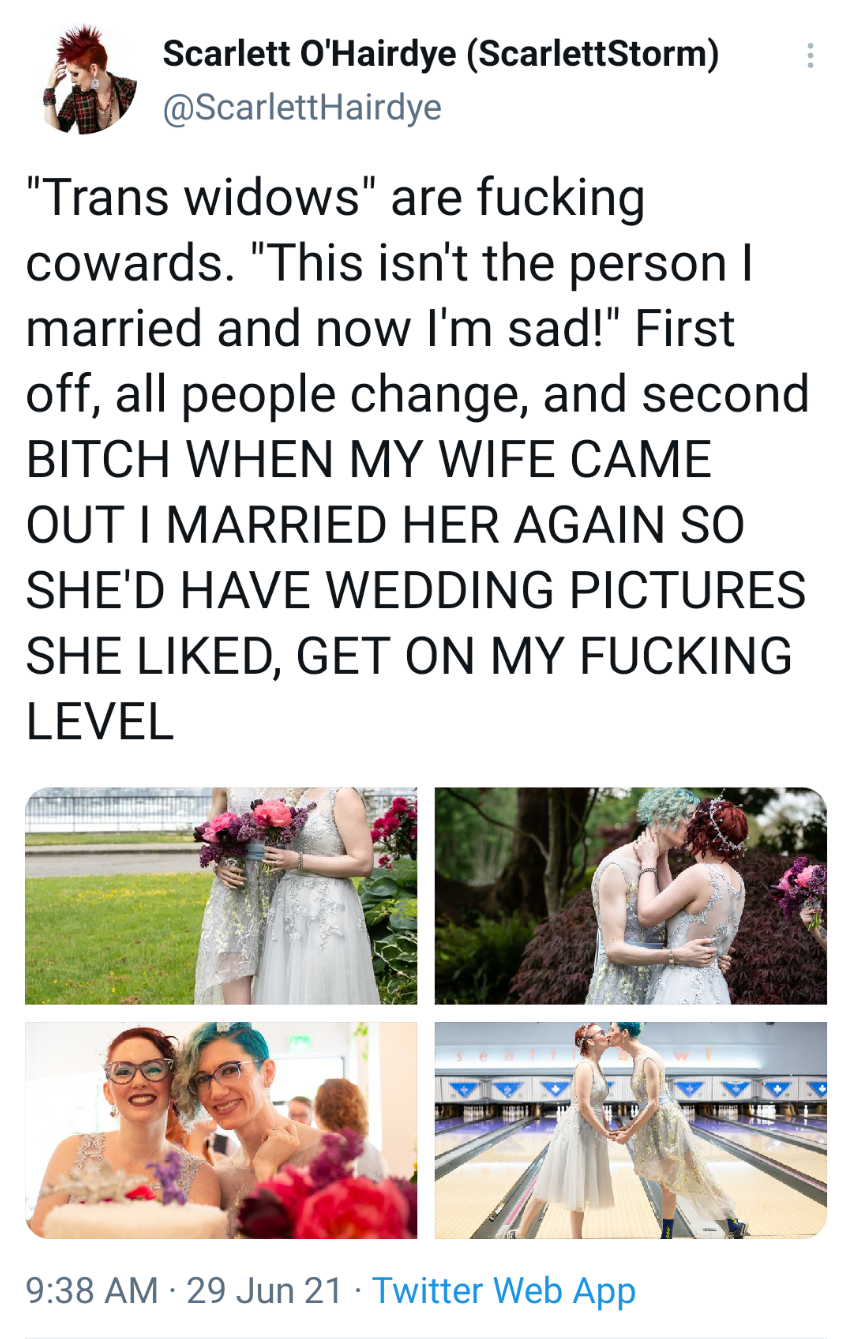Open the garden kiss photo
Viewport: 853px width, 1339px height.
pyautogui.click(x=631, y=895)
